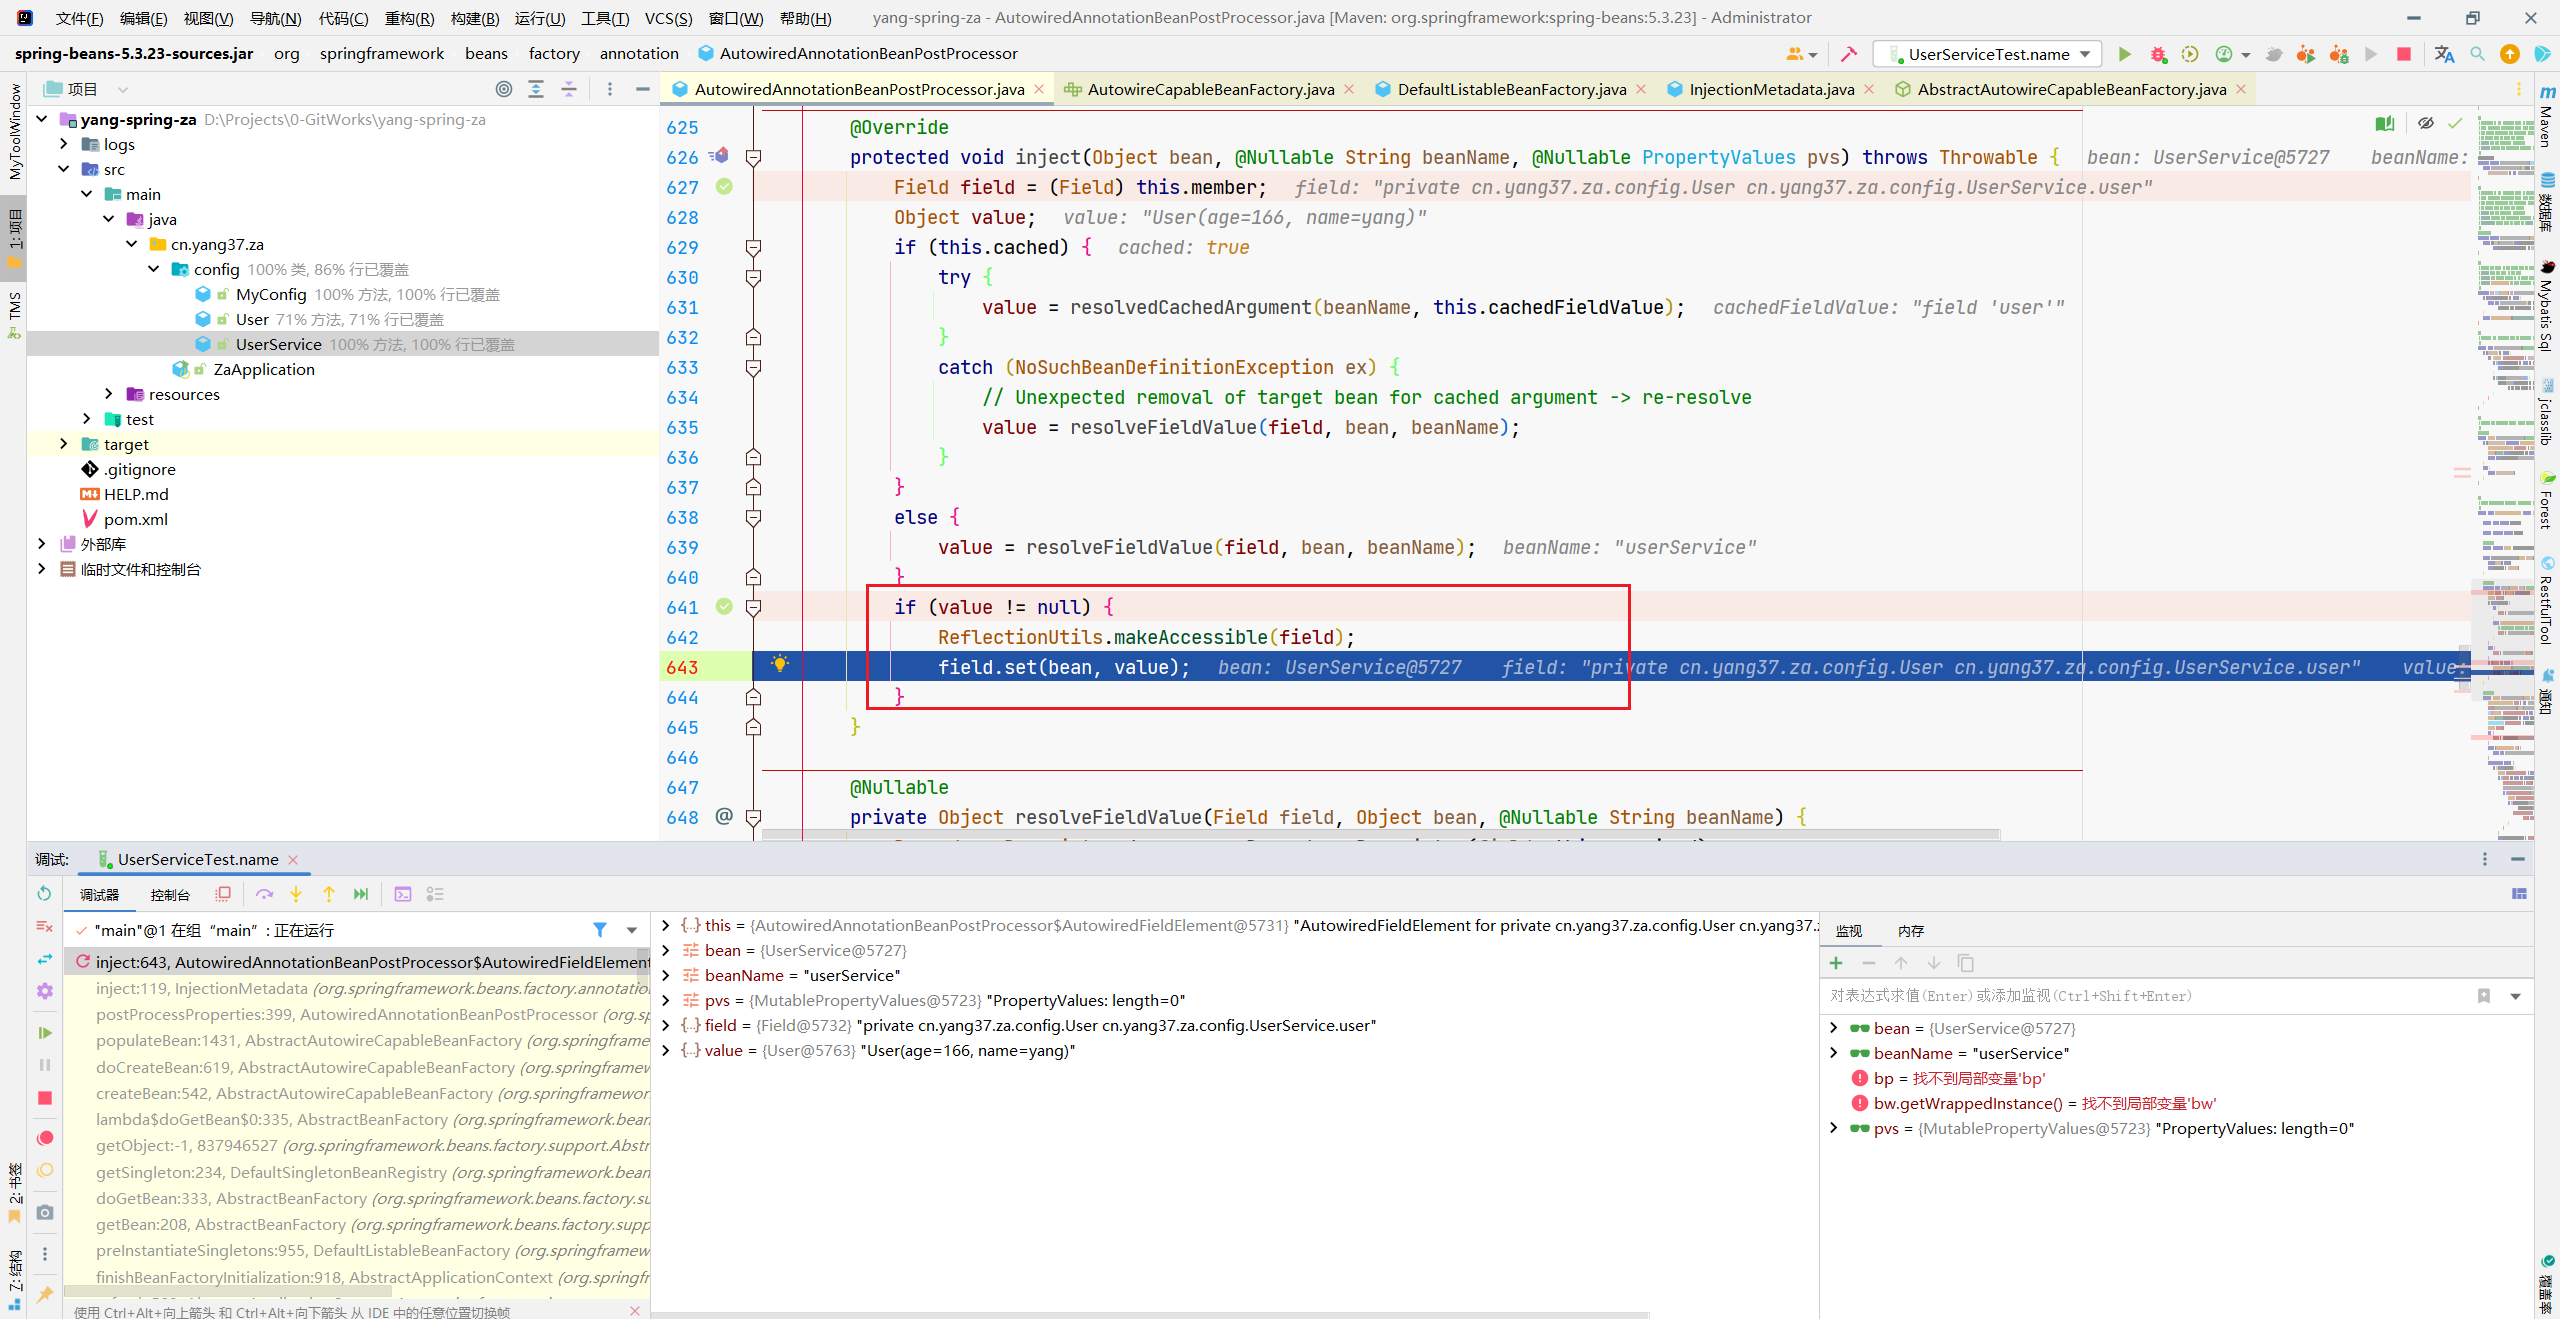The height and width of the screenshot is (1319, 2560).
Task: Open View Breakpoints red circles icon
Action: pos(44,1138)
